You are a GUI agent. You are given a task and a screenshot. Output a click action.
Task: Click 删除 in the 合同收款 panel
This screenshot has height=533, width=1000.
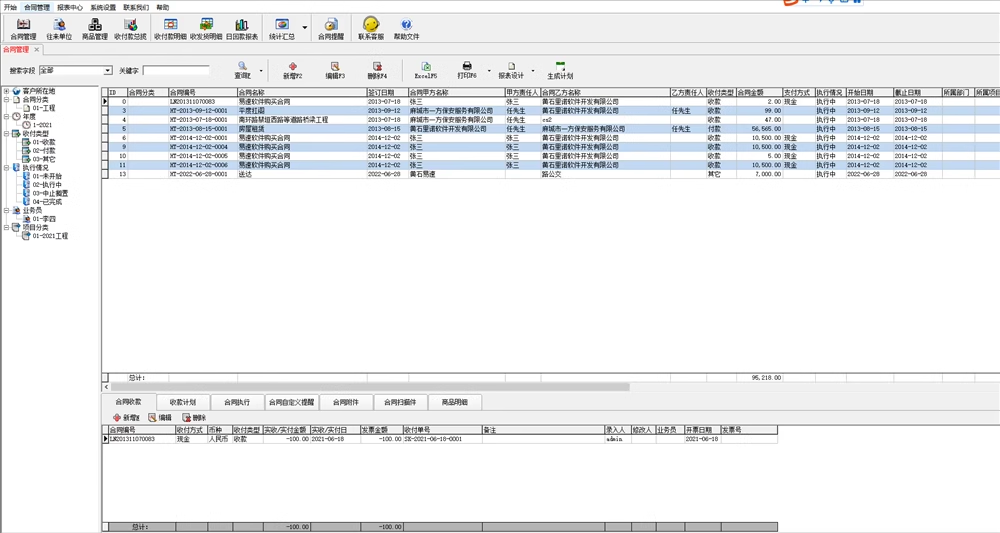[x=195, y=418]
